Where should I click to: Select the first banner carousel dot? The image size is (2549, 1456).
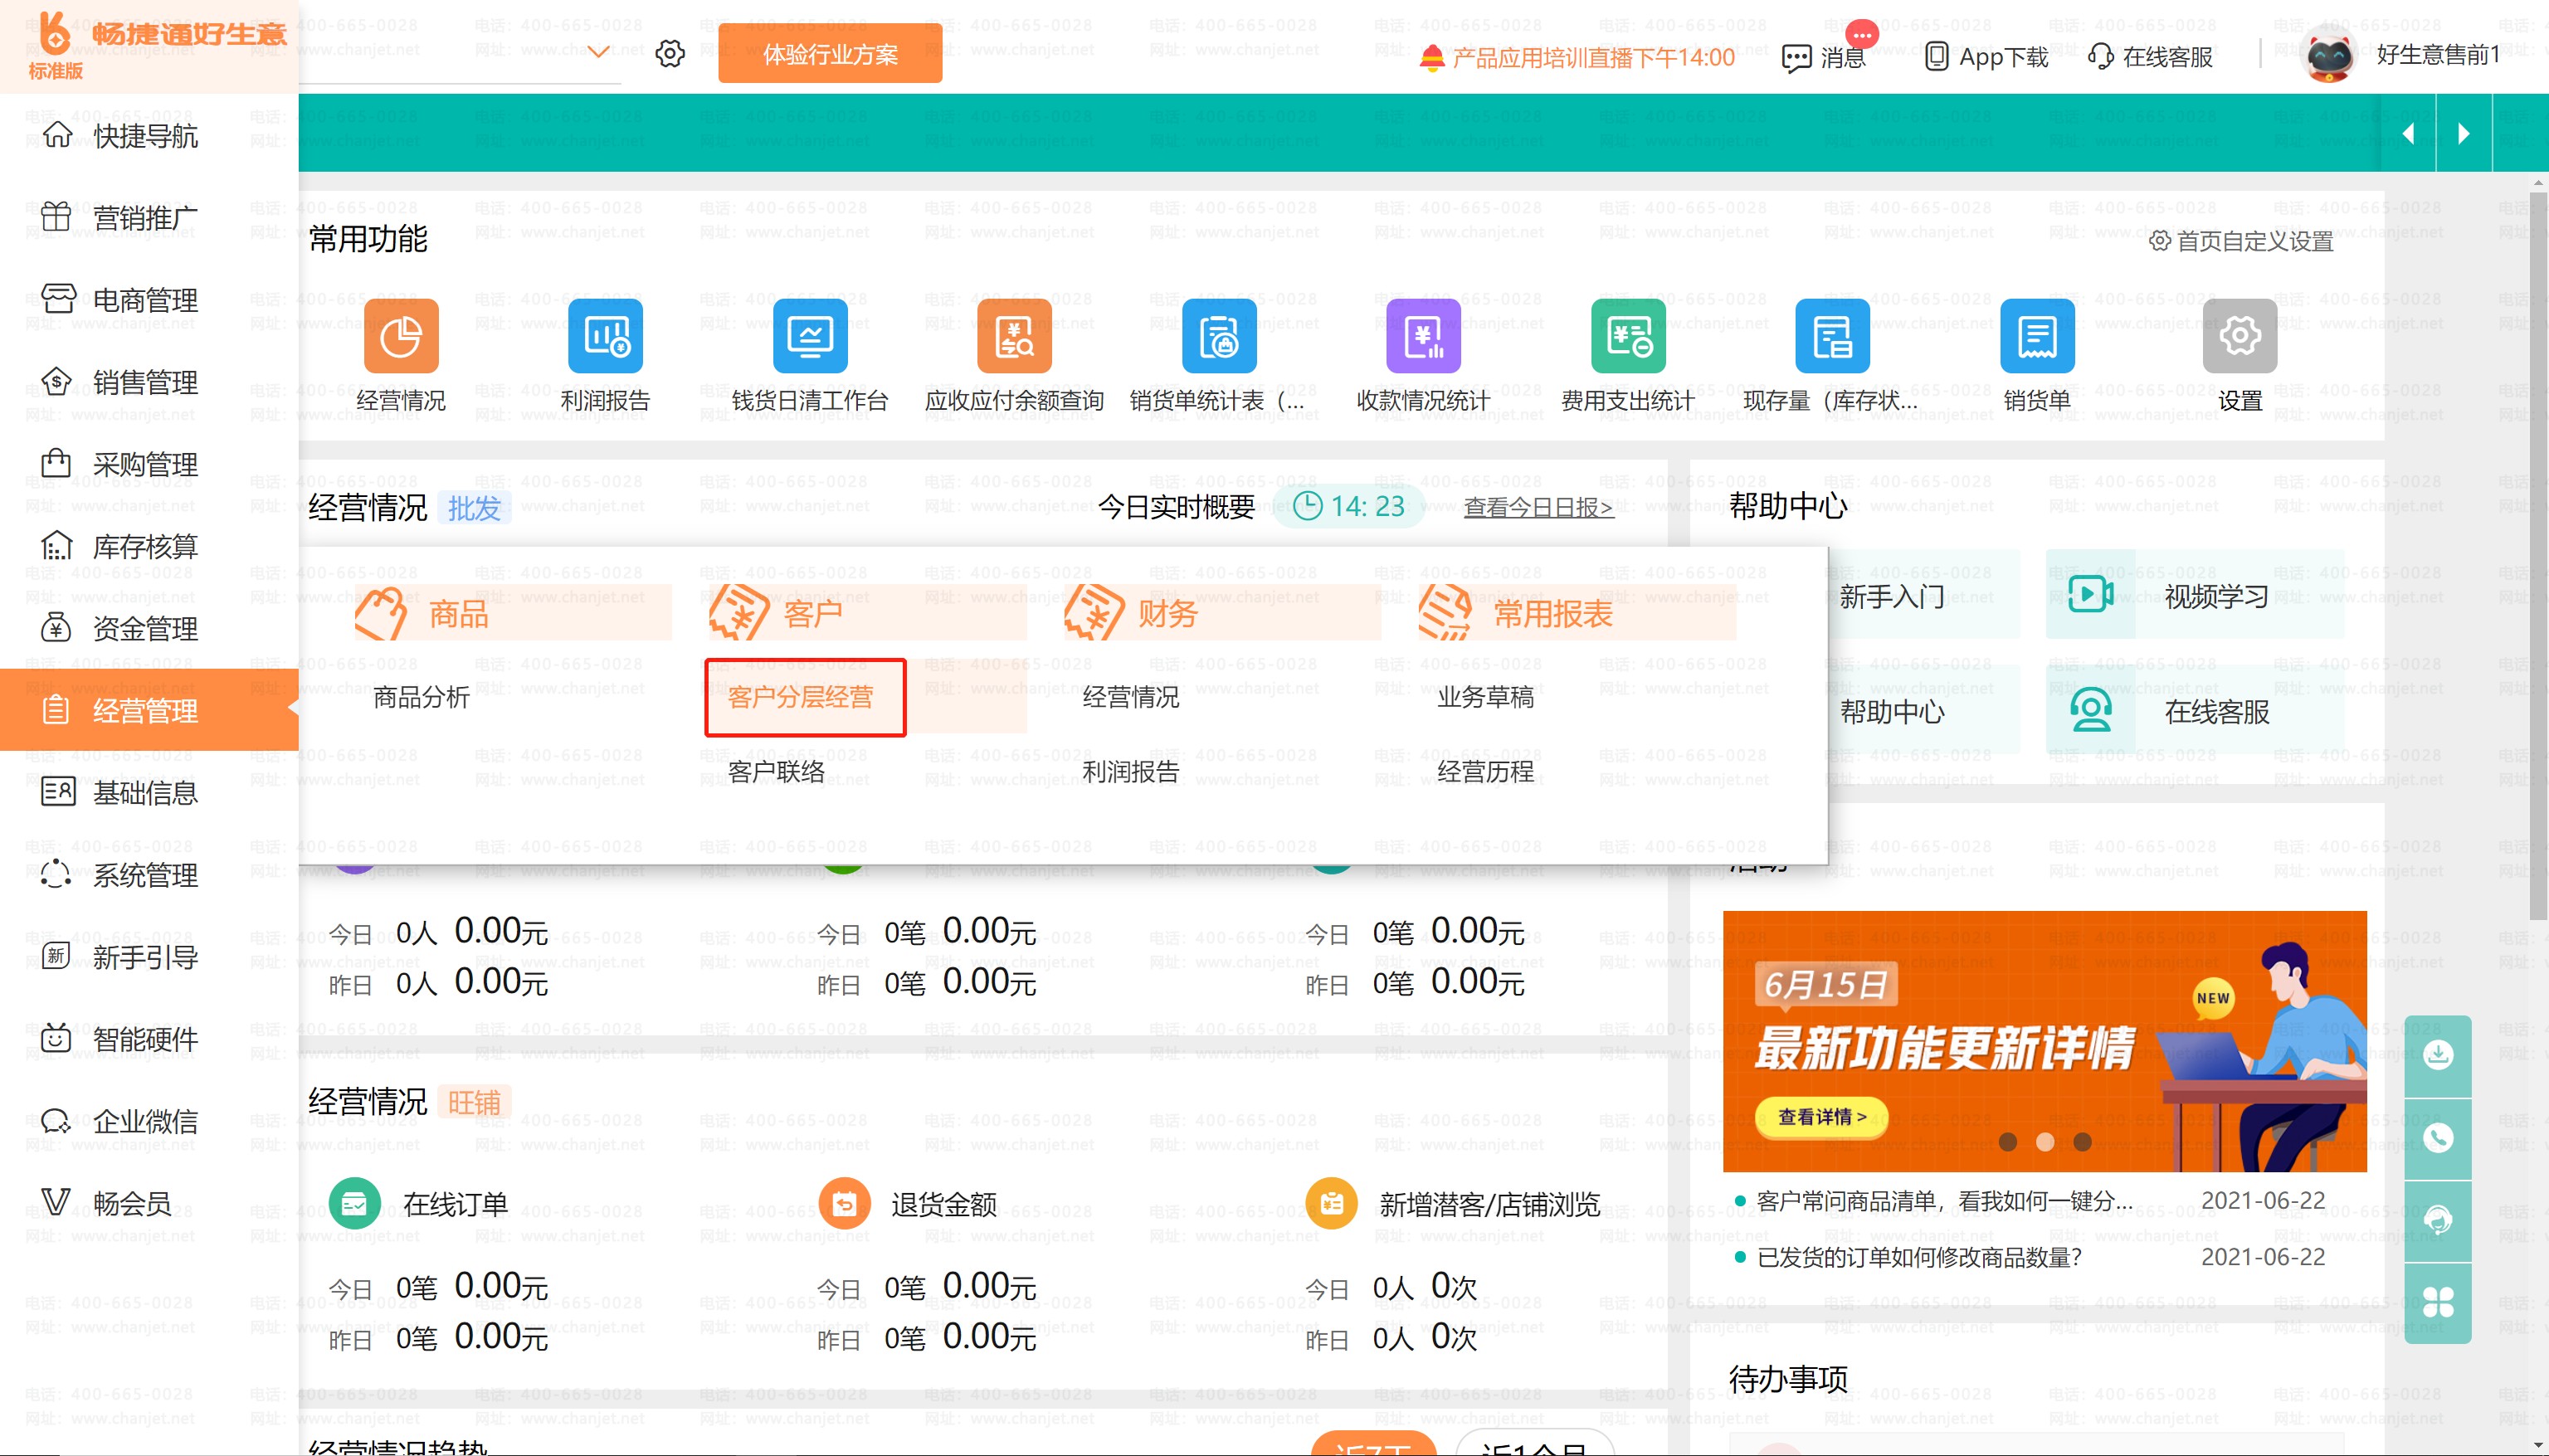2007,1142
